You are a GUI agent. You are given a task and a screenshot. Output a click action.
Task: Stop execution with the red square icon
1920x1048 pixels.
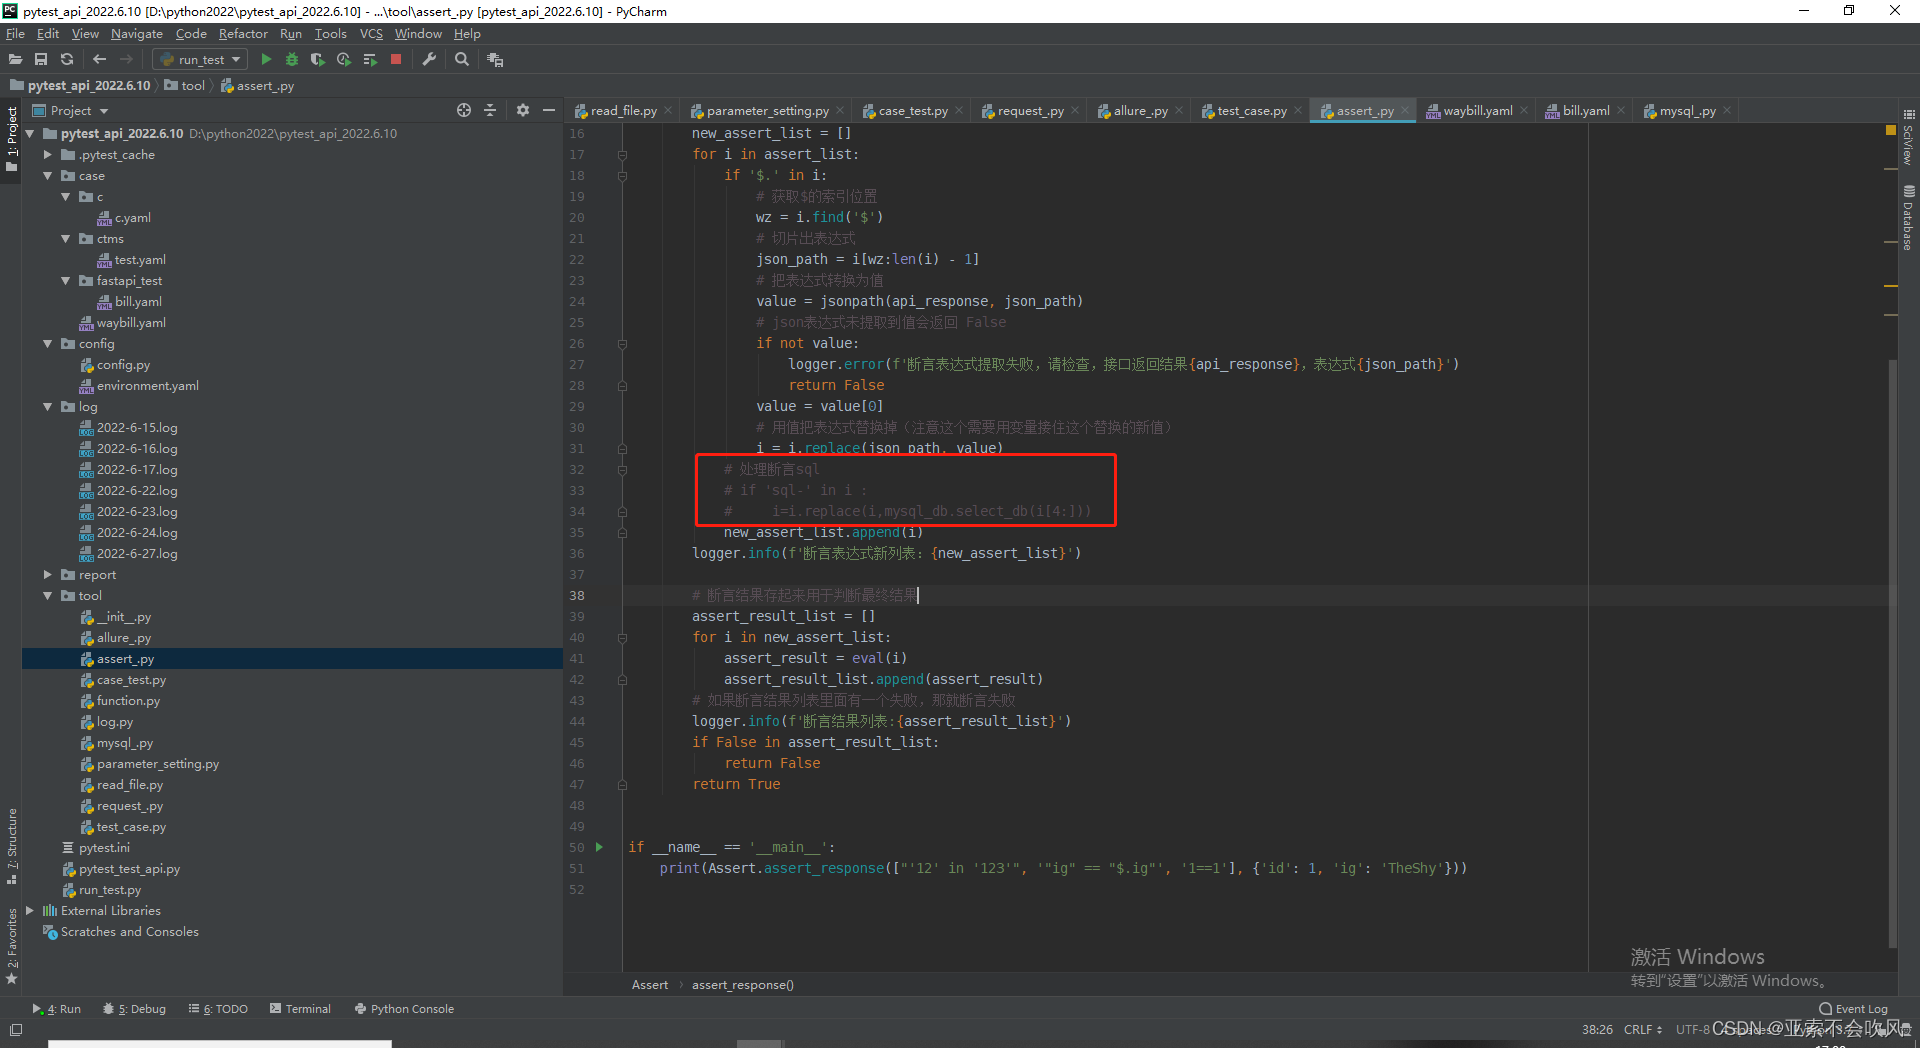click(396, 60)
